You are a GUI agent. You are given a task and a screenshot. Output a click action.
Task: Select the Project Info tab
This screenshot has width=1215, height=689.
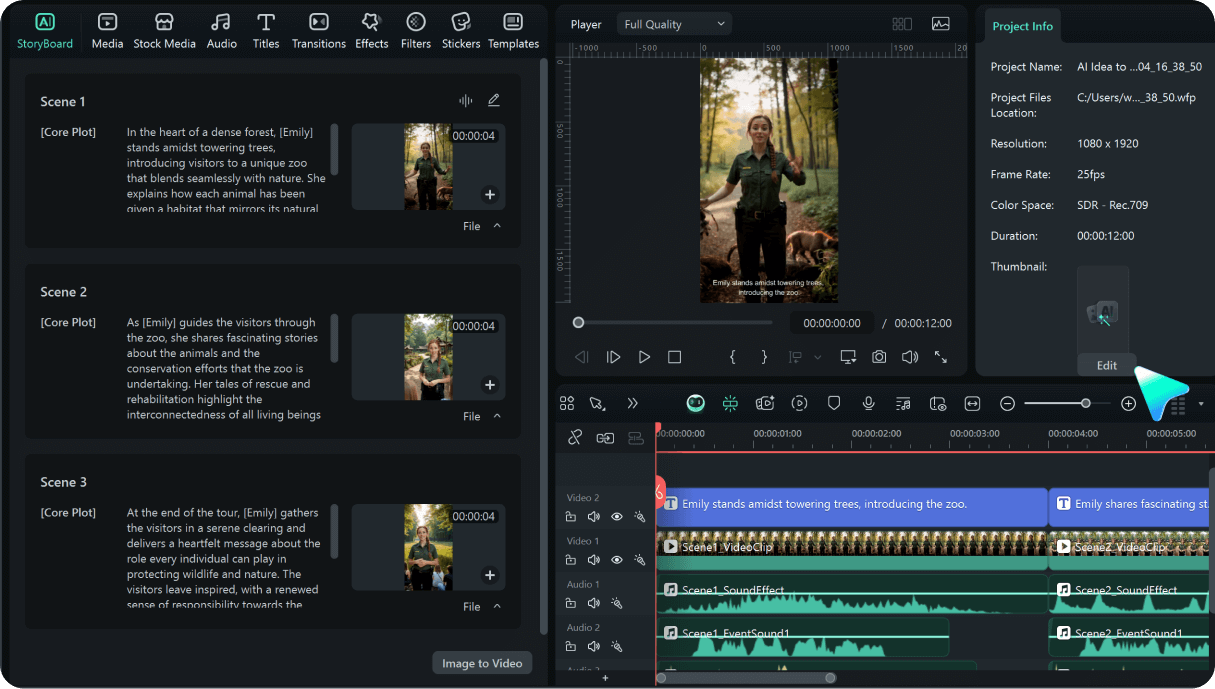pyautogui.click(x=1021, y=26)
